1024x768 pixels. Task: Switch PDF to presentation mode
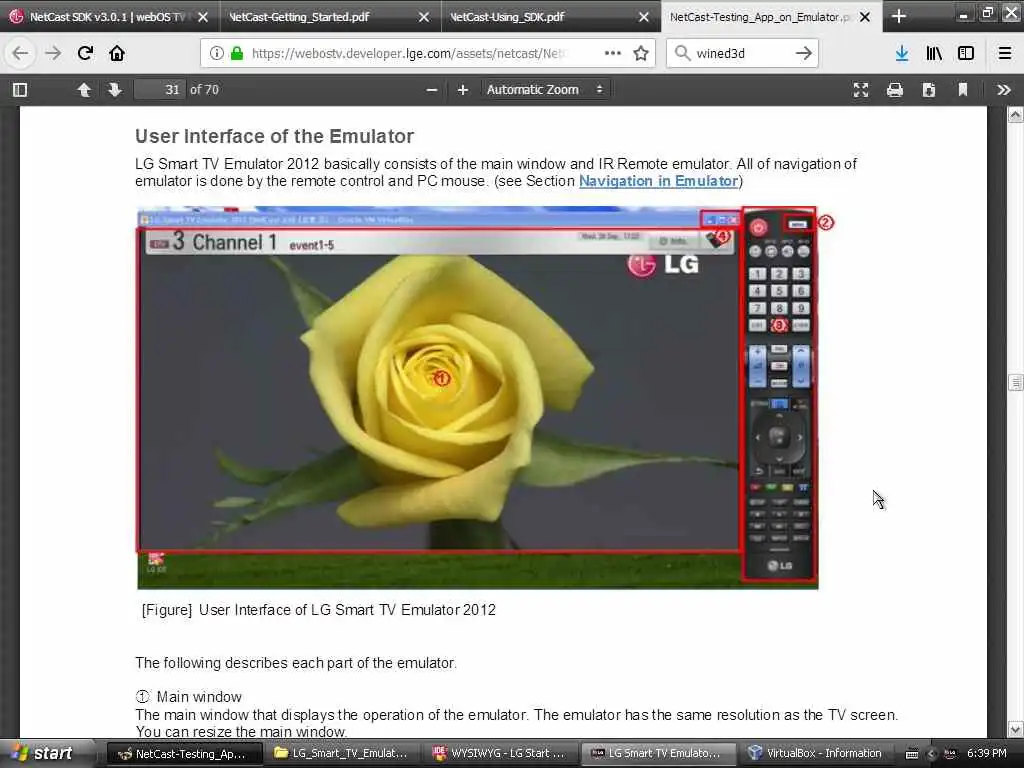click(x=861, y=89)
